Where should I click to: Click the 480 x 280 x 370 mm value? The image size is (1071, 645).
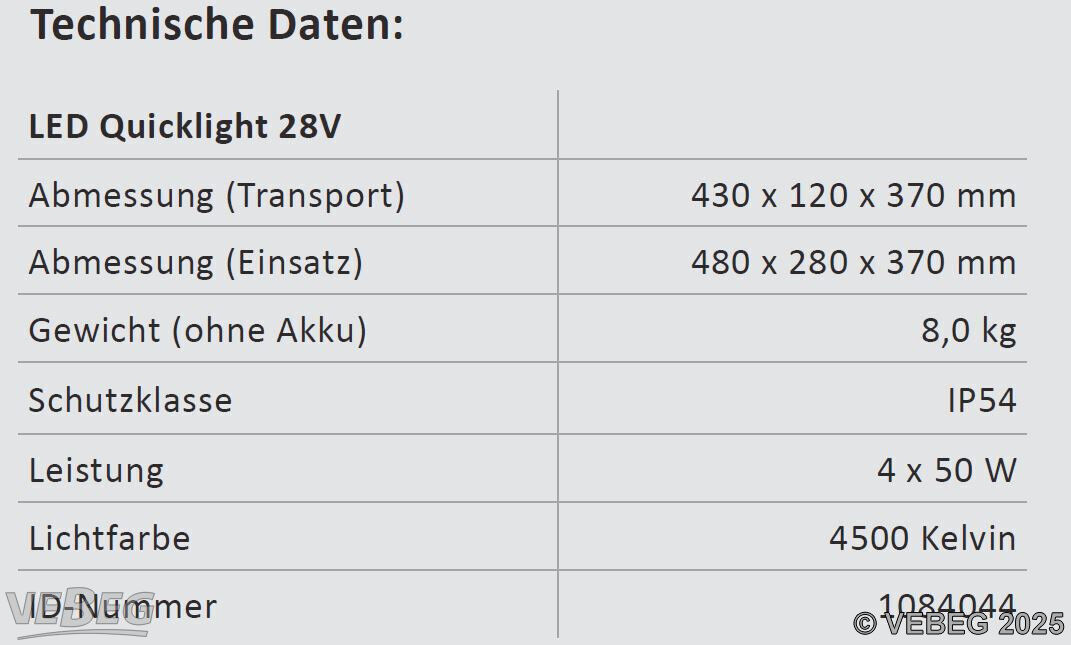(853, 262)
